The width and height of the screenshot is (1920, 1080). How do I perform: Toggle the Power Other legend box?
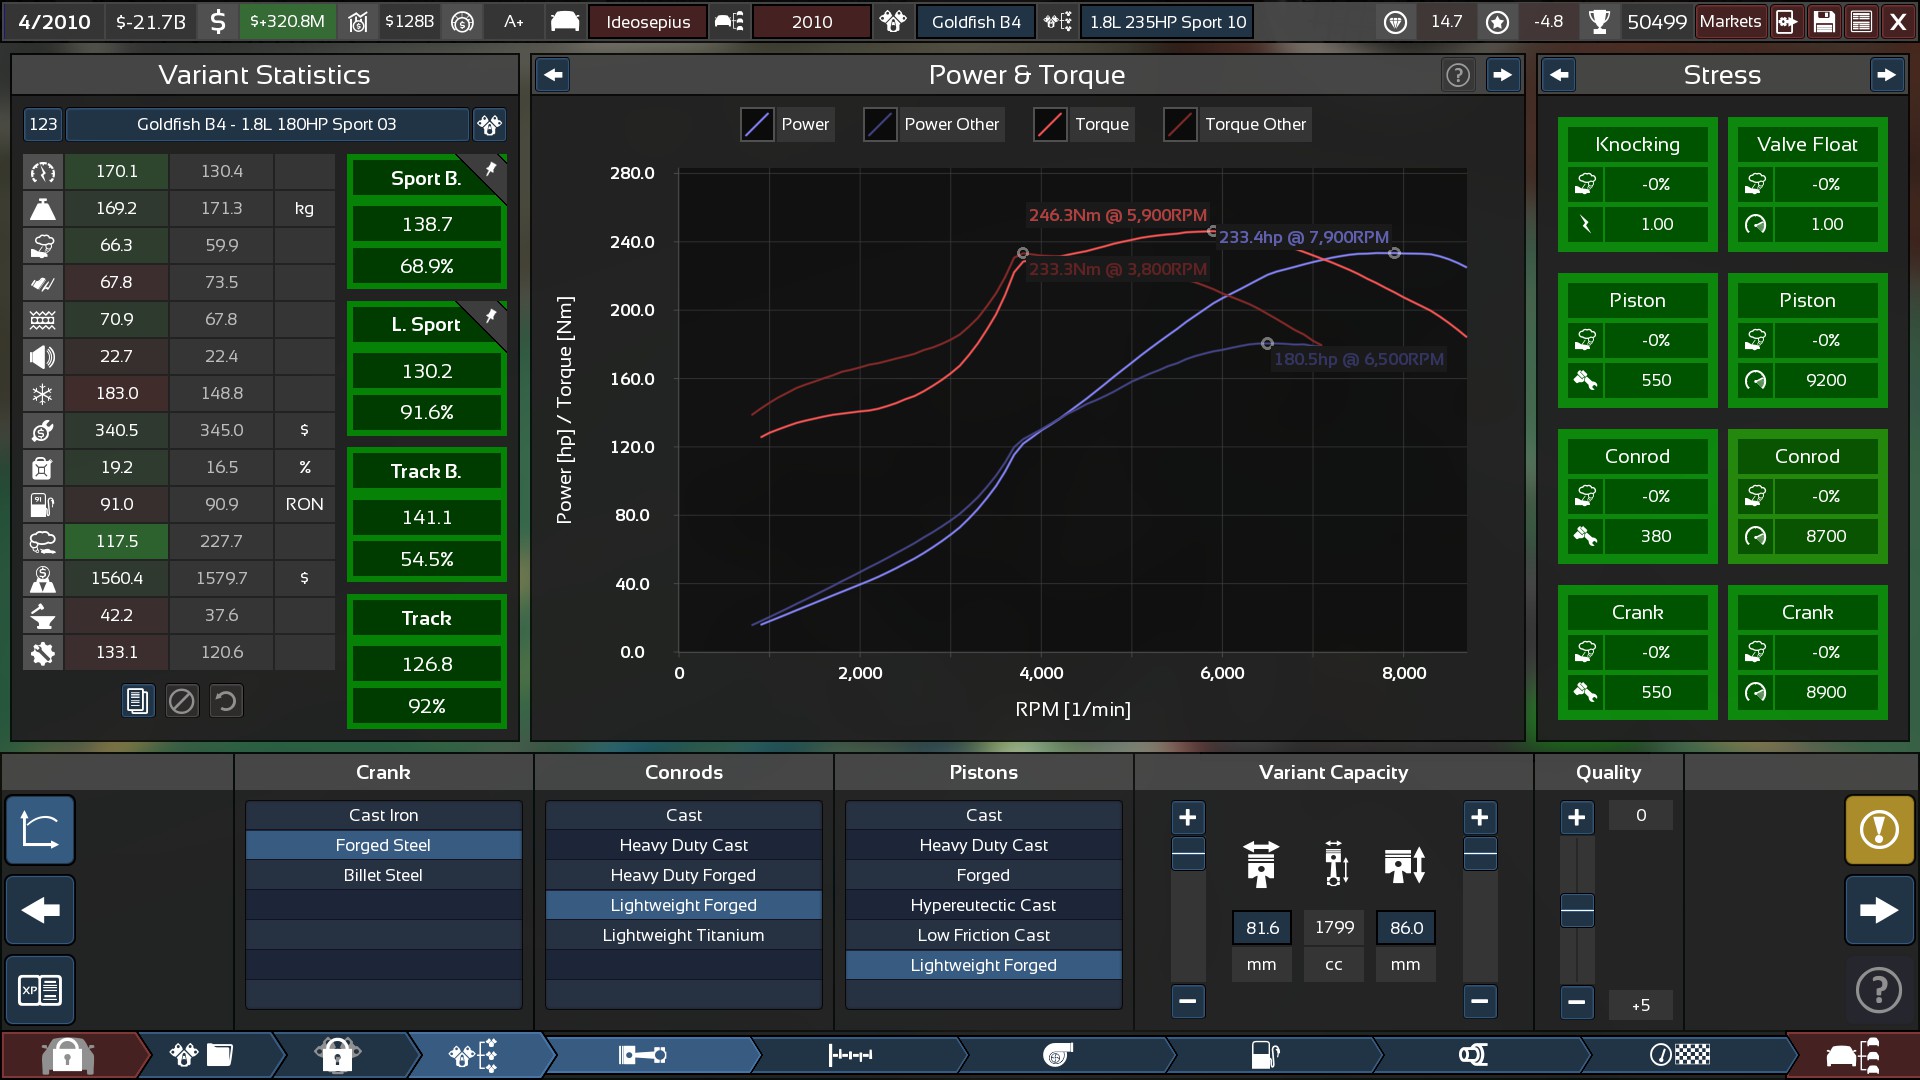click(x=880, y=125)
